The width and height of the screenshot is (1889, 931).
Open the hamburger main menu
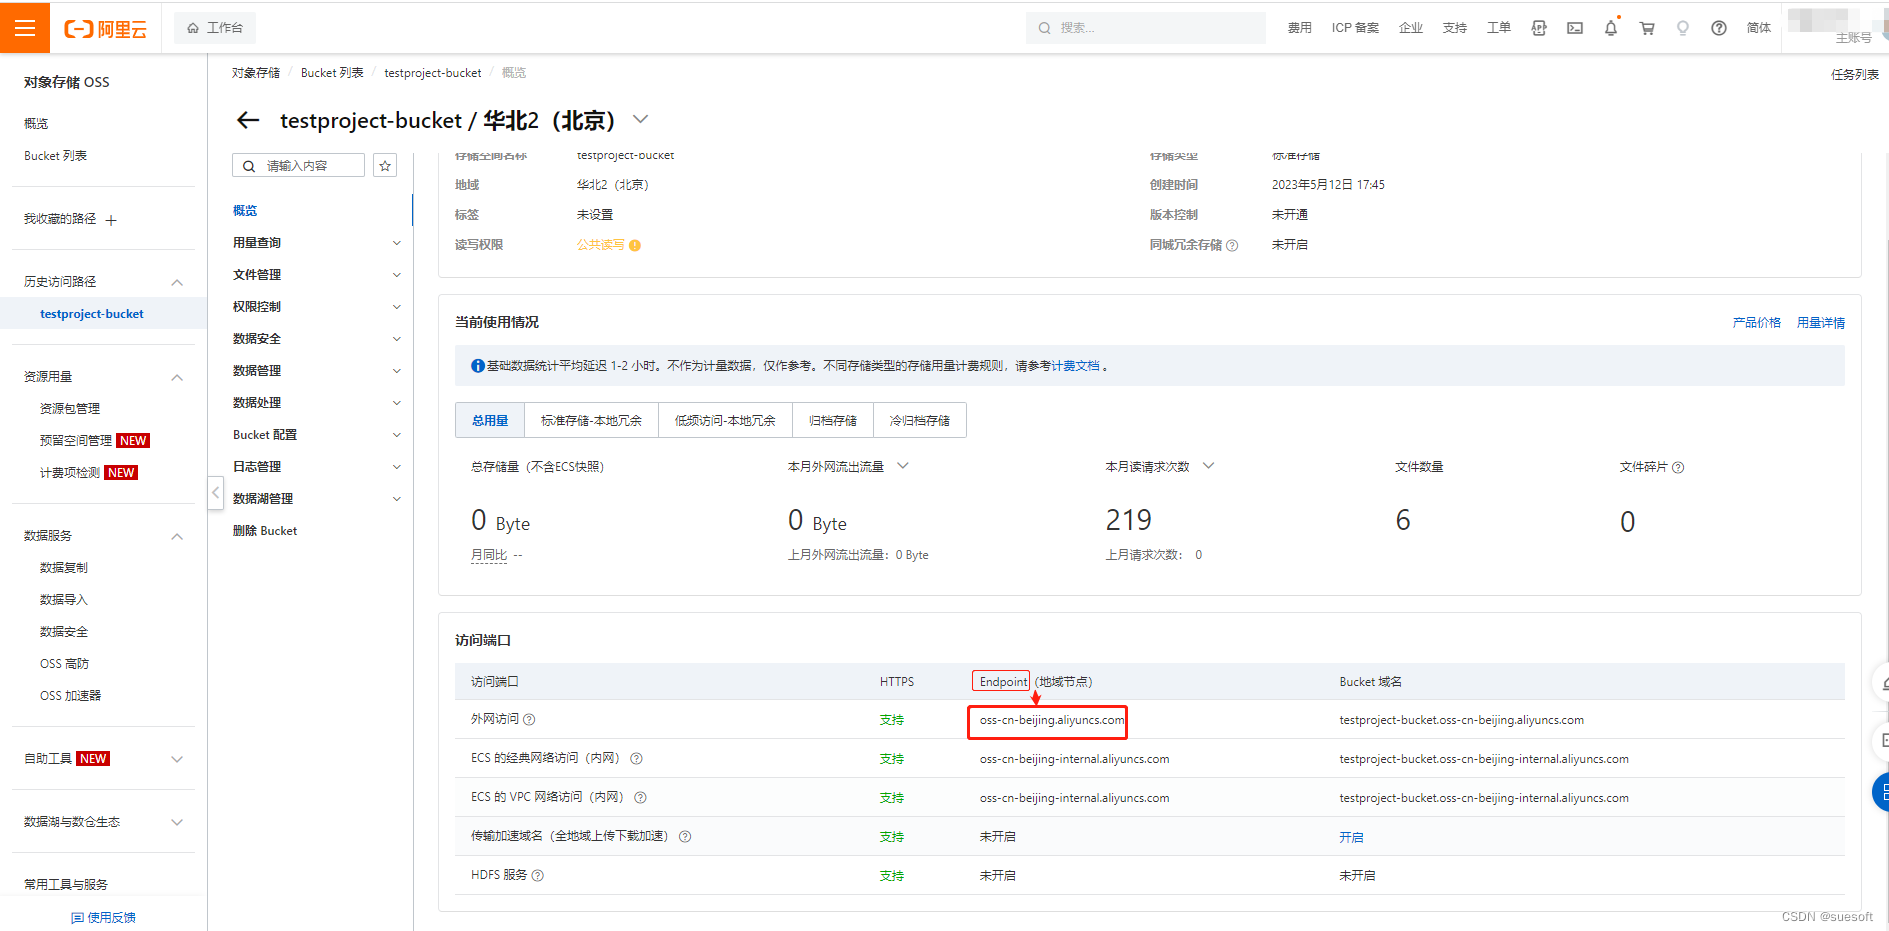click(x=25, y=27)
